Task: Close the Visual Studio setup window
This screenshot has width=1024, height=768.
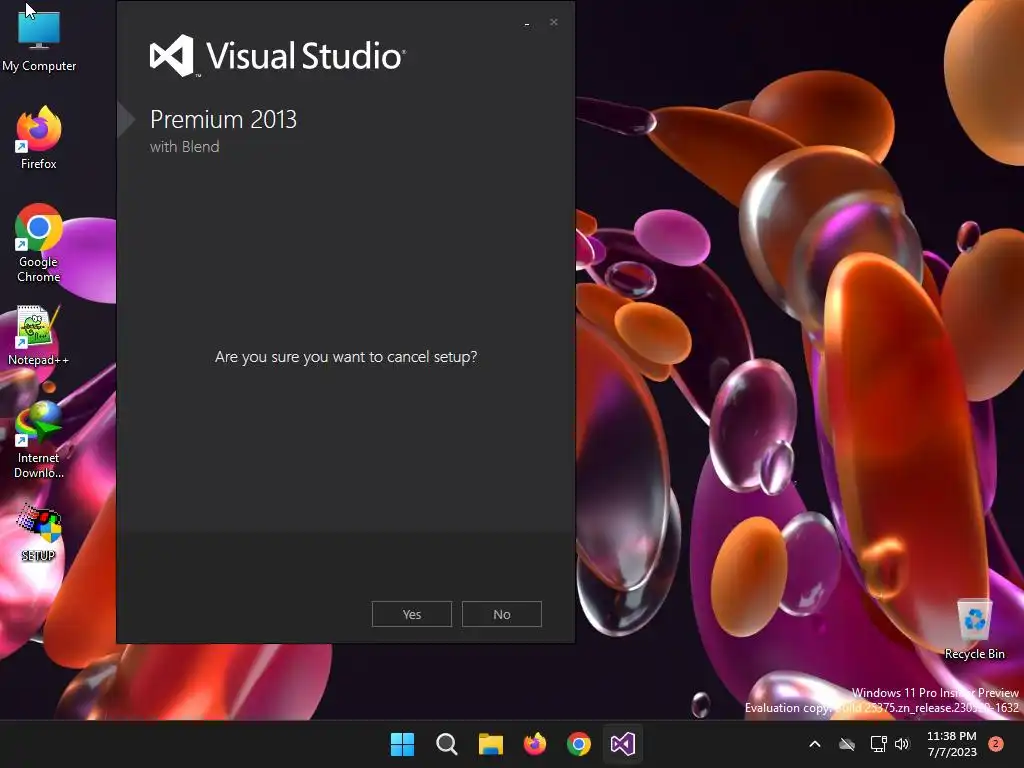Action: [554, 22]
